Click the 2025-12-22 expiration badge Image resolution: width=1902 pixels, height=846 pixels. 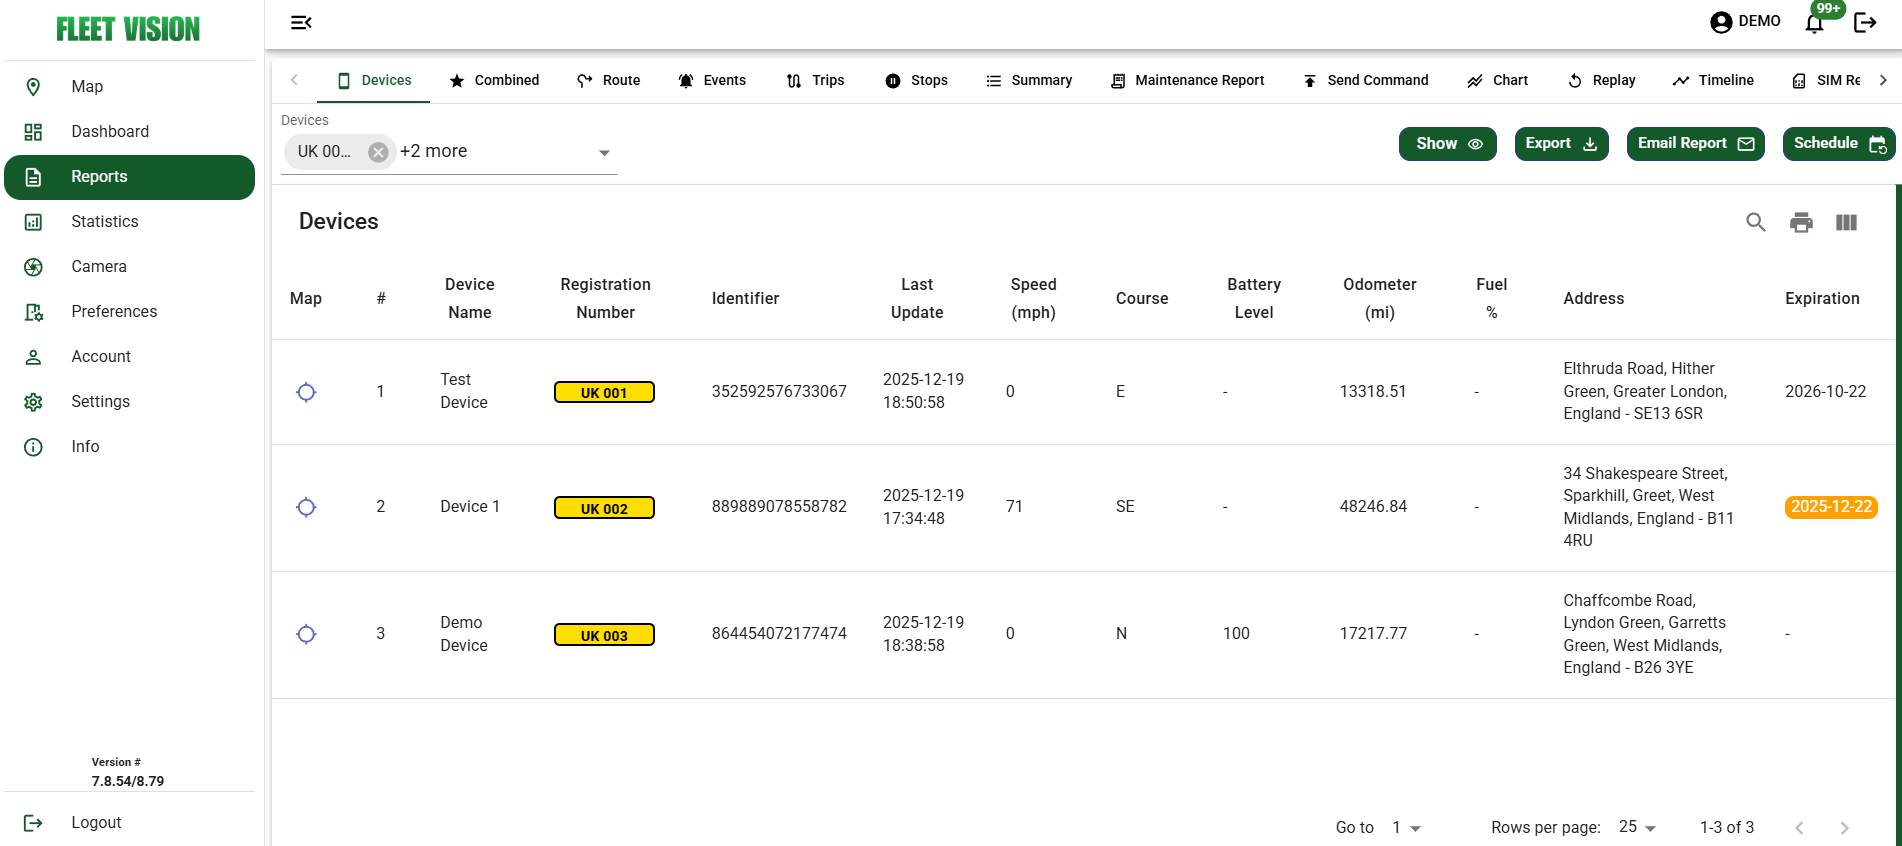(1831, 507)
